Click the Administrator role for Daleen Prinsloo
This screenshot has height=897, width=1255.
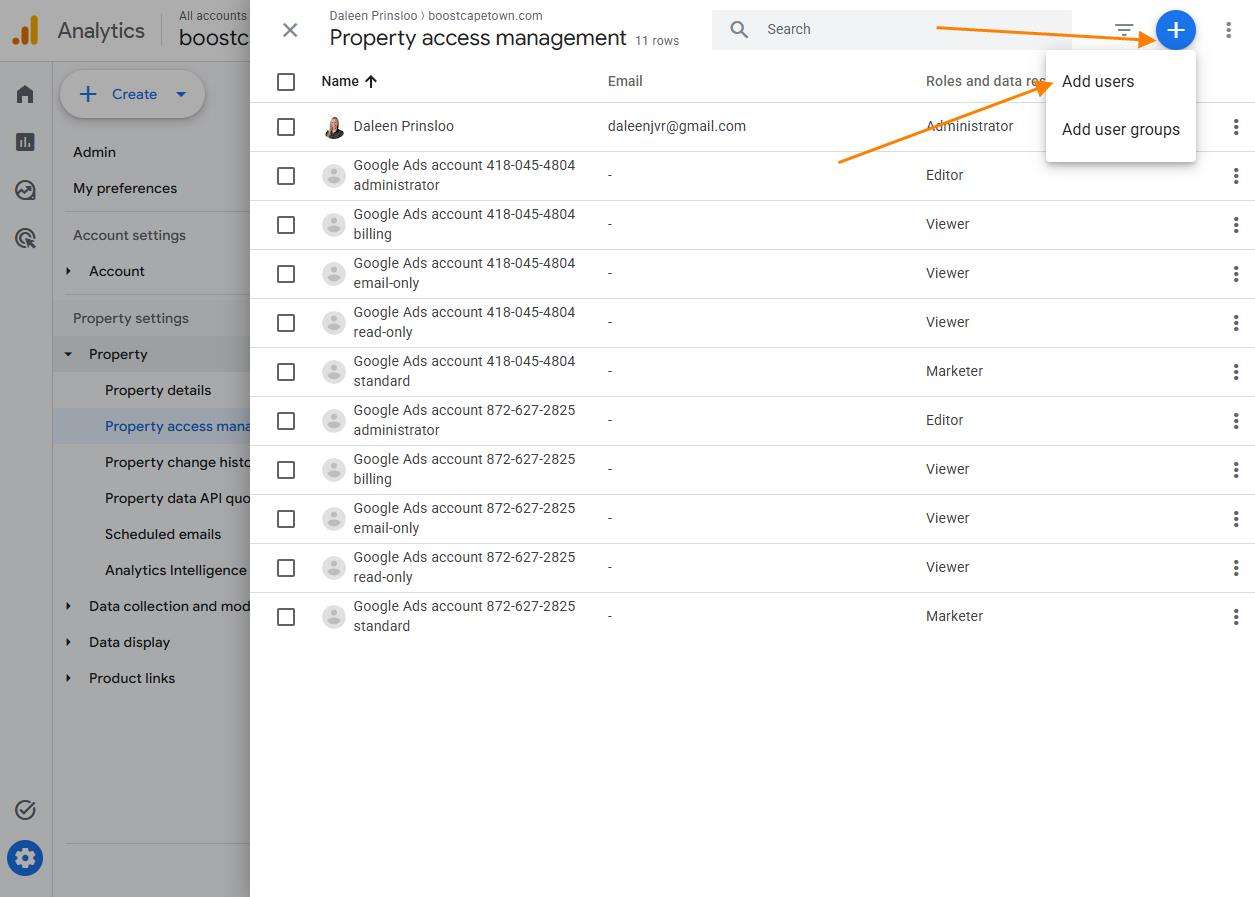point(969,126)
